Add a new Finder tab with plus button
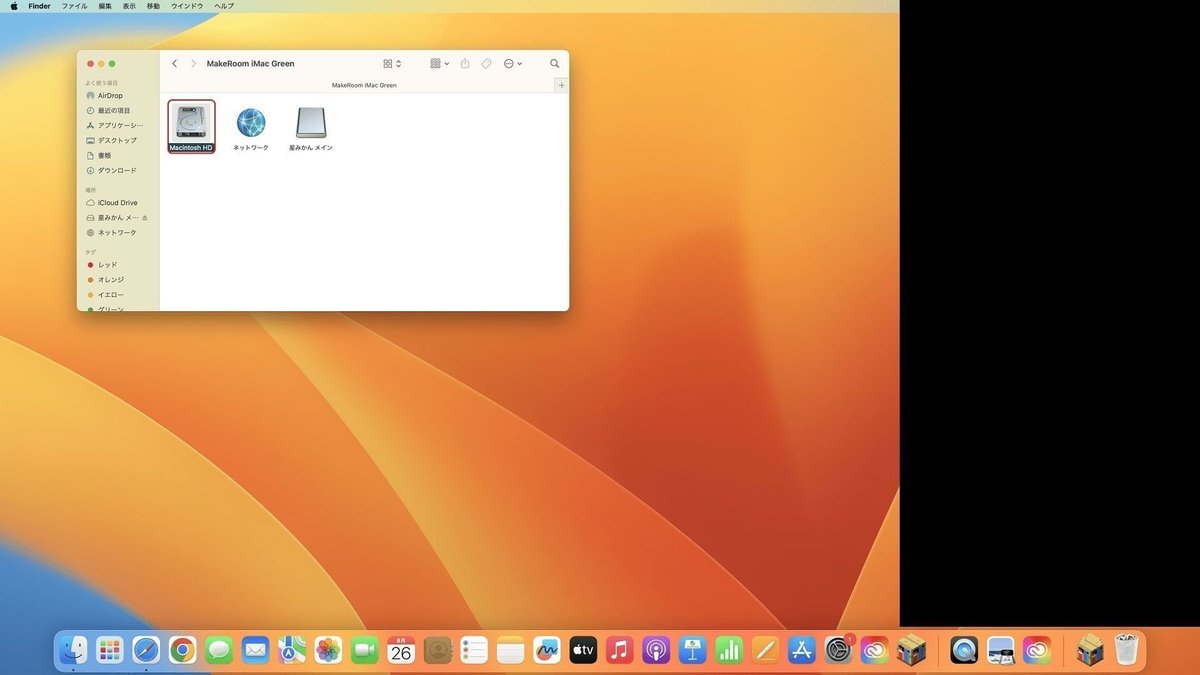The width and height of the screenshot is (1200, 675). pyautogui.click(x=562, y=85)
